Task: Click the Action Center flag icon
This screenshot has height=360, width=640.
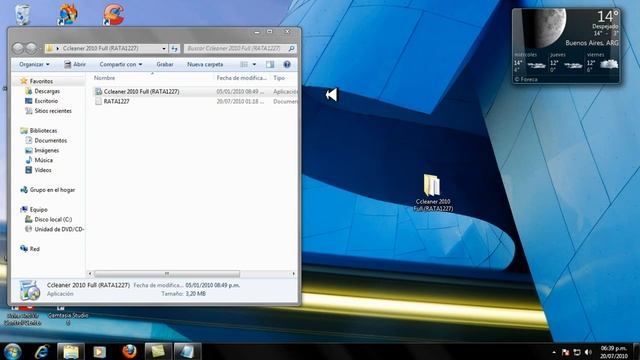Action: 565,352
